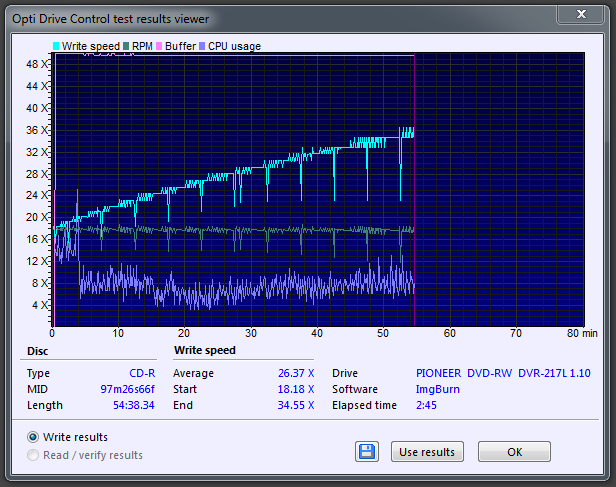This screenshot has height=487, width=616.
Task: Click the pink Buffer legend swatch
Action: pyautogui.click(x=159, y=46)
